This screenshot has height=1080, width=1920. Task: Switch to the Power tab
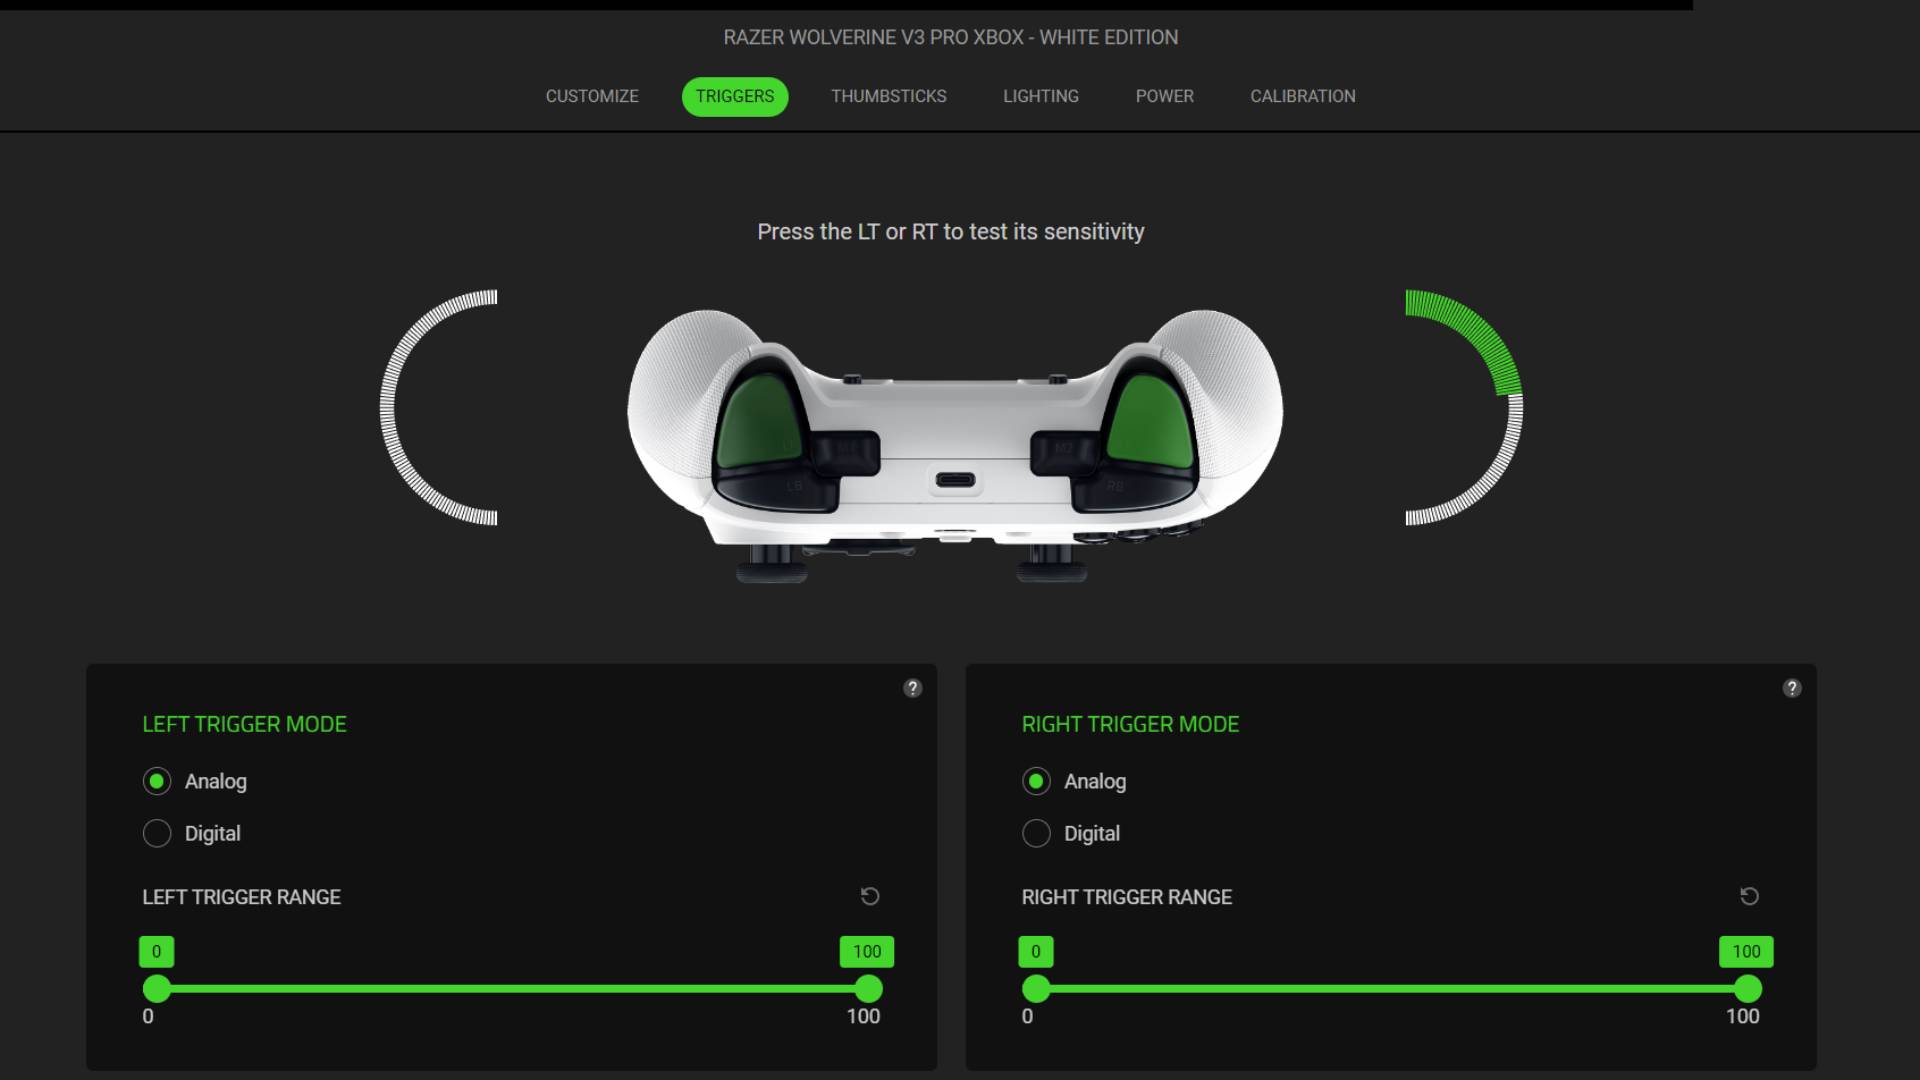point(1165,96)
